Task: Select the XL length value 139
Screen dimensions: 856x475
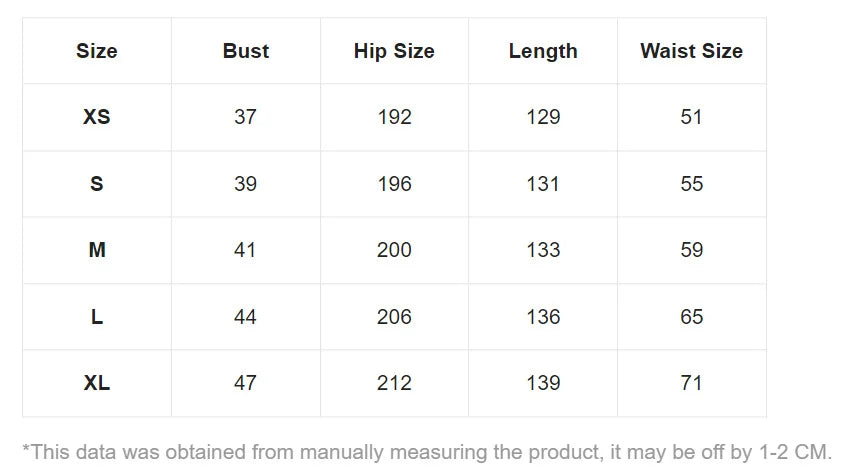Action: click(x=543, y=383)
